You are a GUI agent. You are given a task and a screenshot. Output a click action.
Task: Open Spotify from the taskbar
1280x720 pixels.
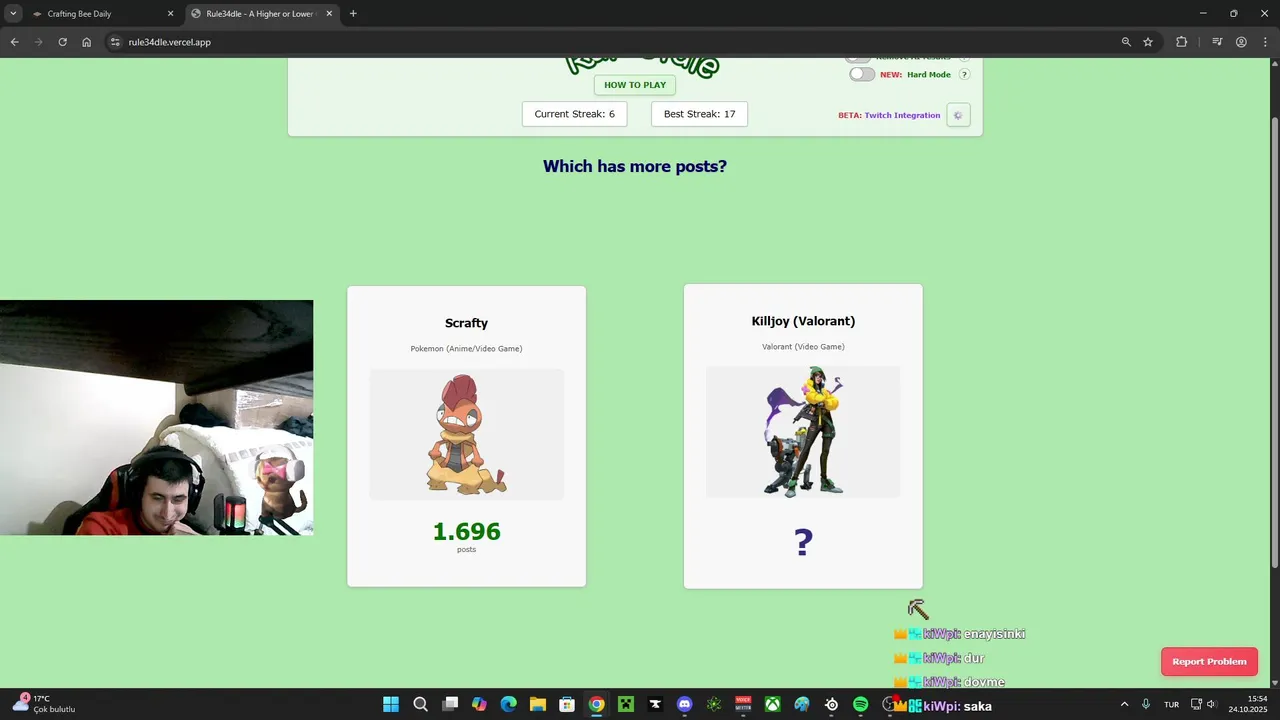(x=861, y=704)
